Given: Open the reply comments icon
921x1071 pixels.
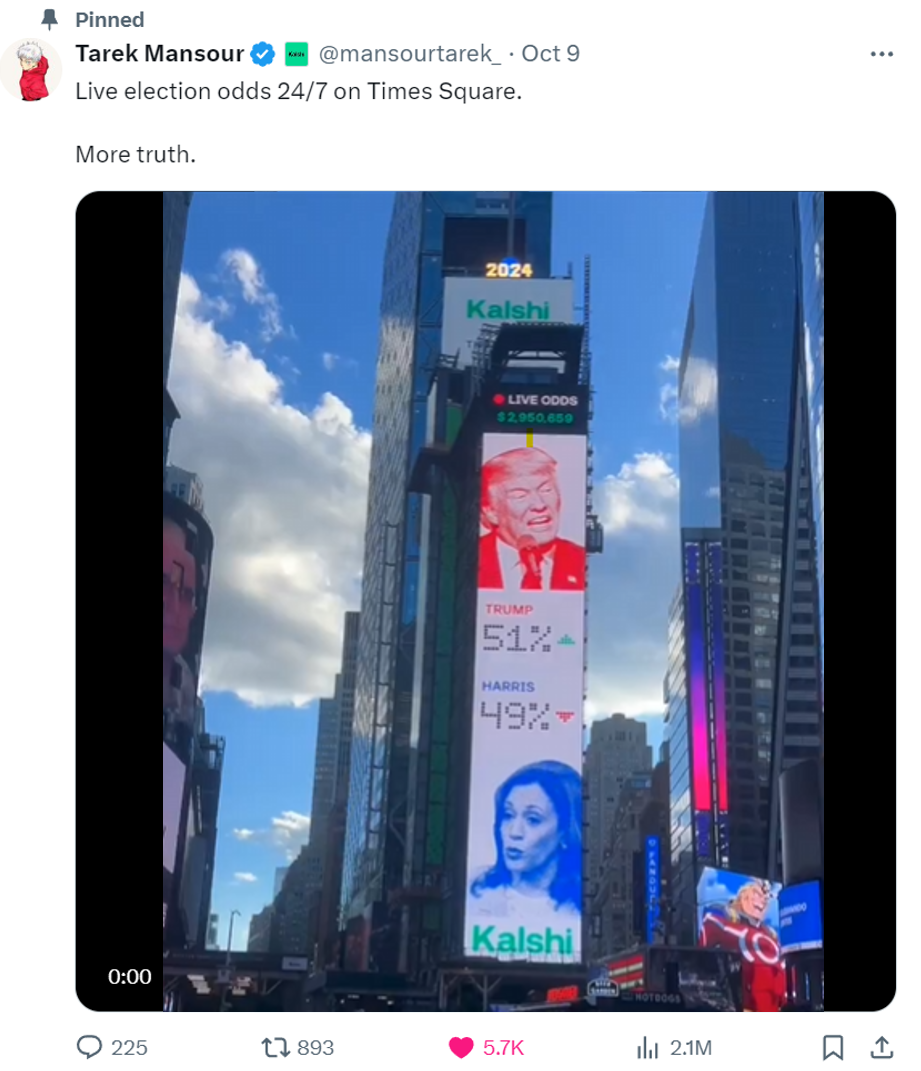Looking at the screenshot, I should tap(90, 1046).
